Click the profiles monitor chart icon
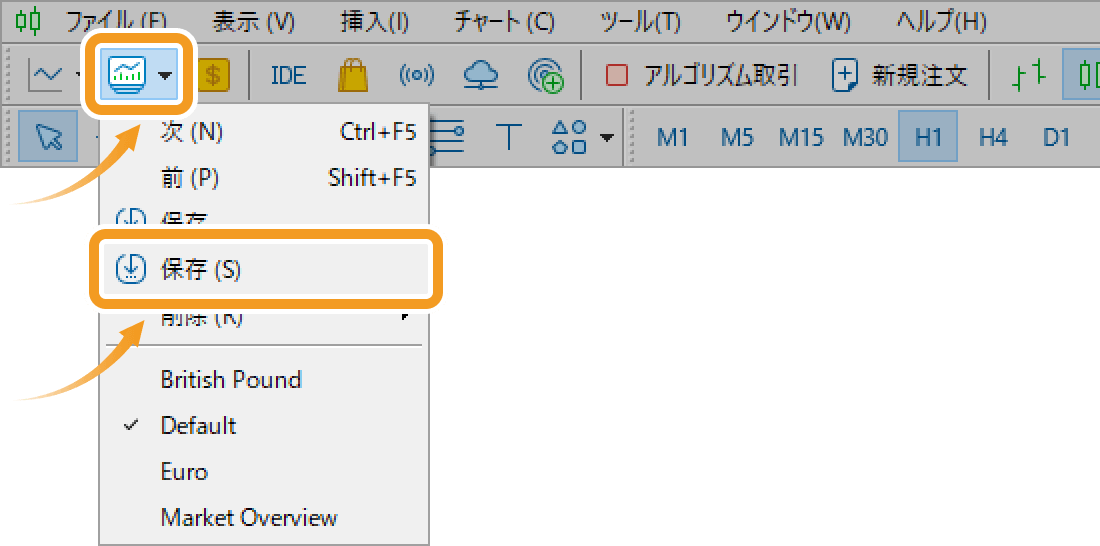 [127, 75]
